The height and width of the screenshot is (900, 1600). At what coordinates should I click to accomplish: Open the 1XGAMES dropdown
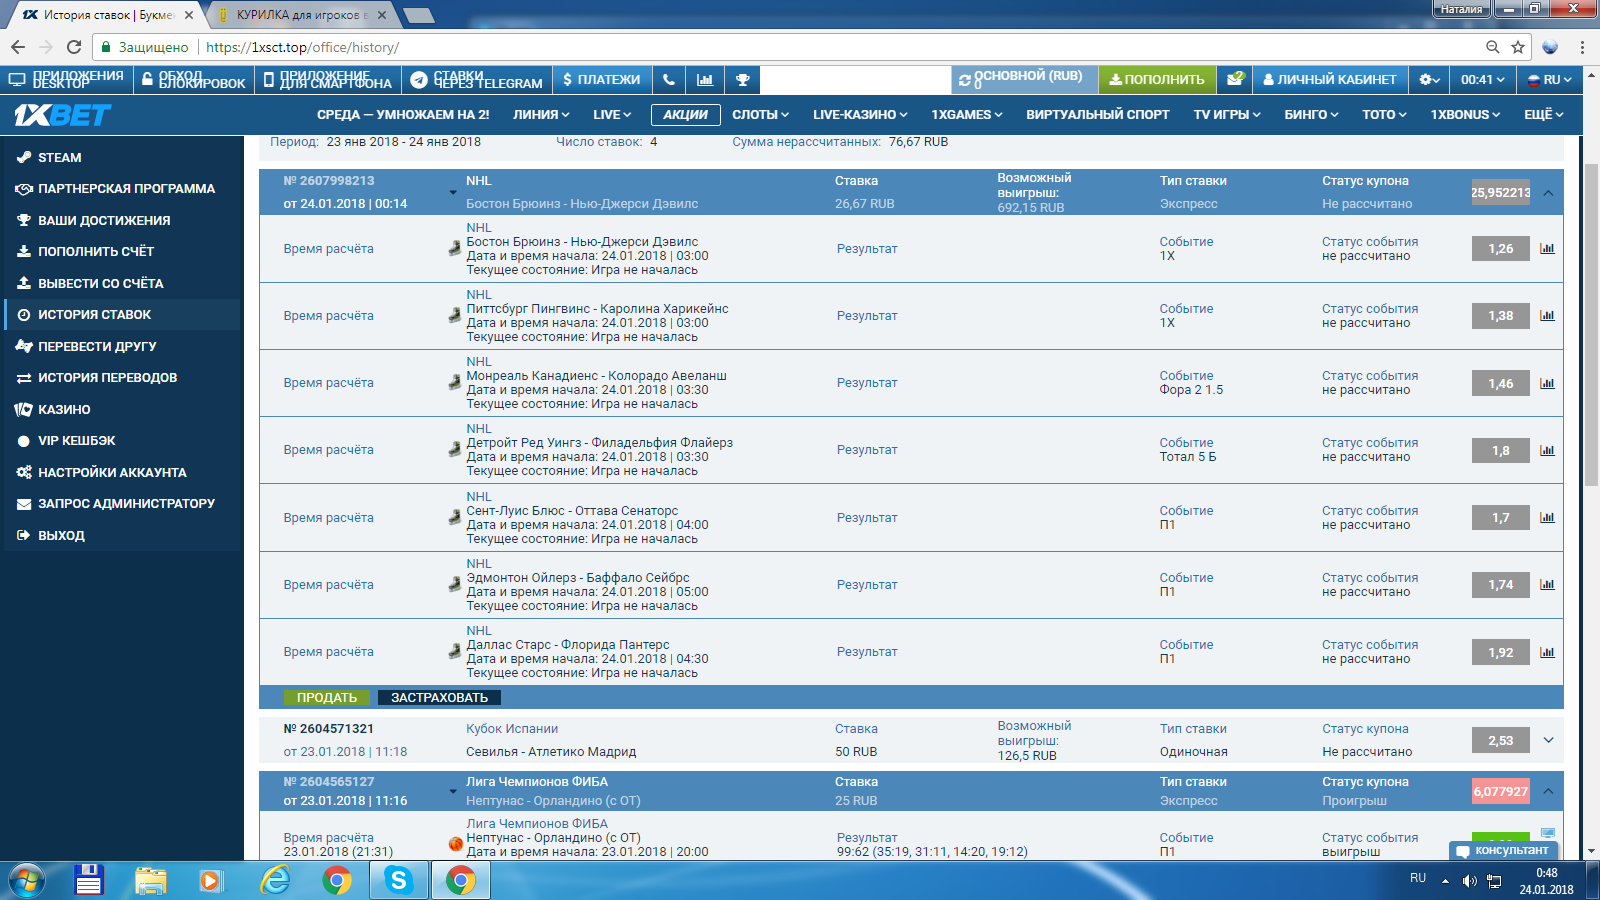click(967, 115)
